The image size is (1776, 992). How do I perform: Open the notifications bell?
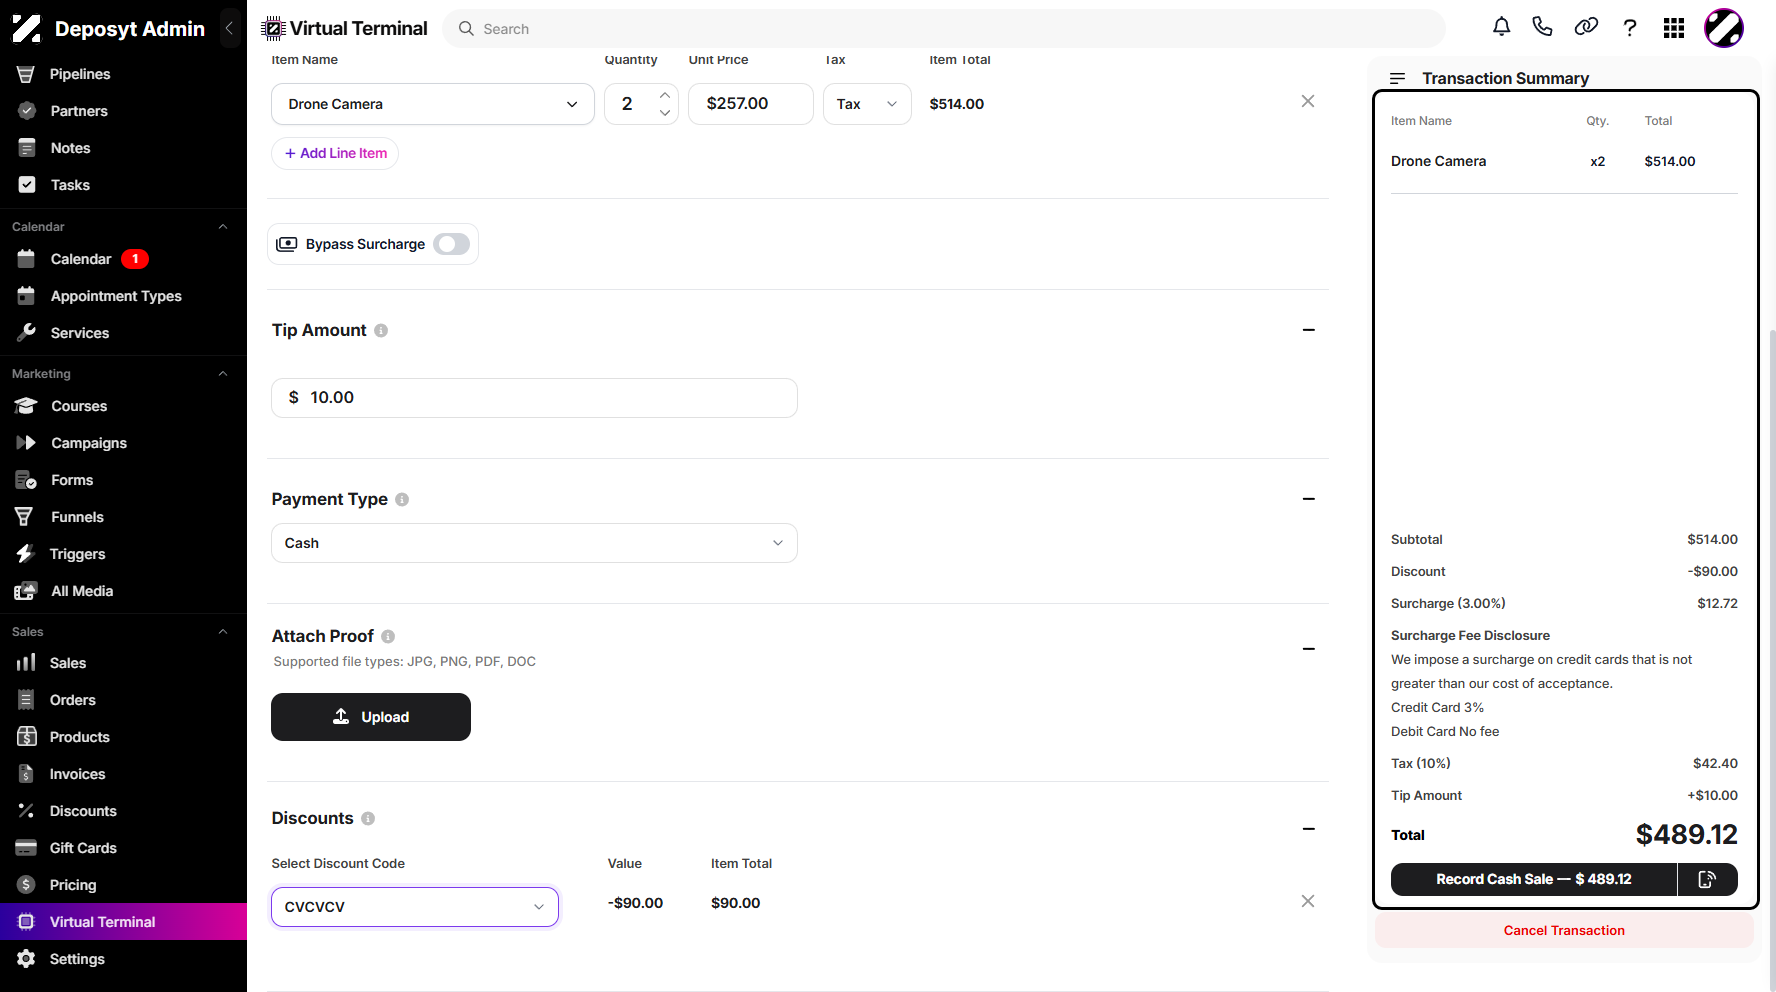click(1501, 27)
